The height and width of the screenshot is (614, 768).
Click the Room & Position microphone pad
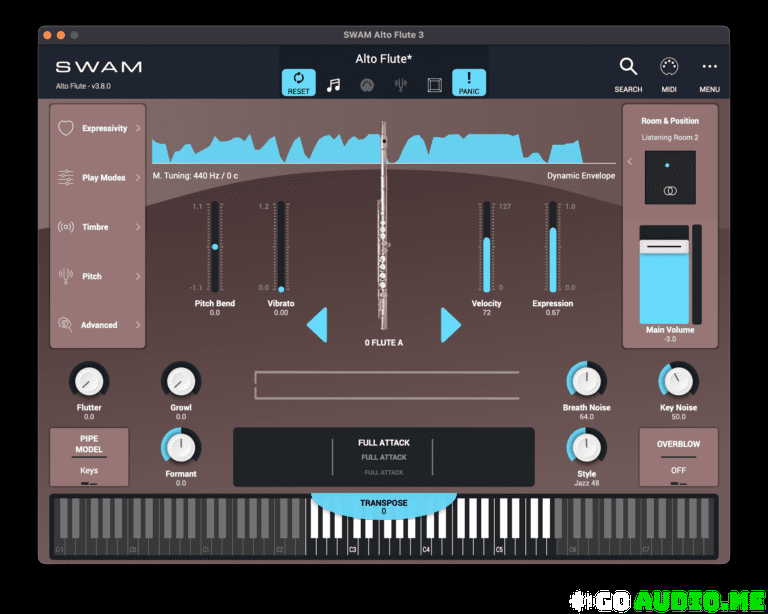[x=670, y=177]
